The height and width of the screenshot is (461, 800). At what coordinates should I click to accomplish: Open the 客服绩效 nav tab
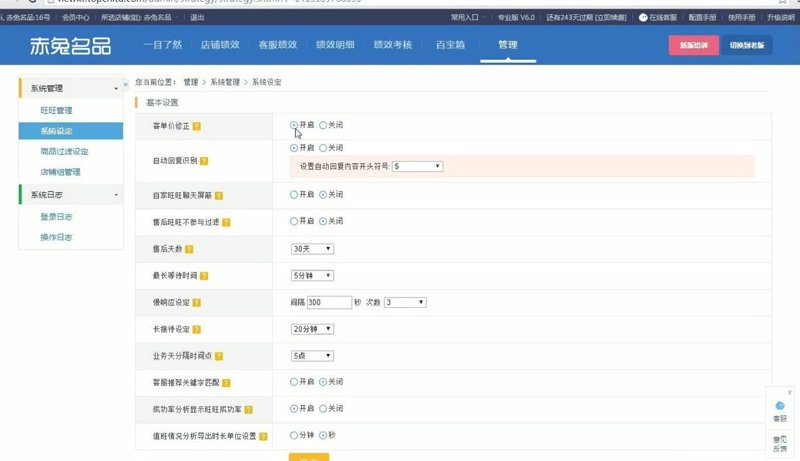pos(278,45)
